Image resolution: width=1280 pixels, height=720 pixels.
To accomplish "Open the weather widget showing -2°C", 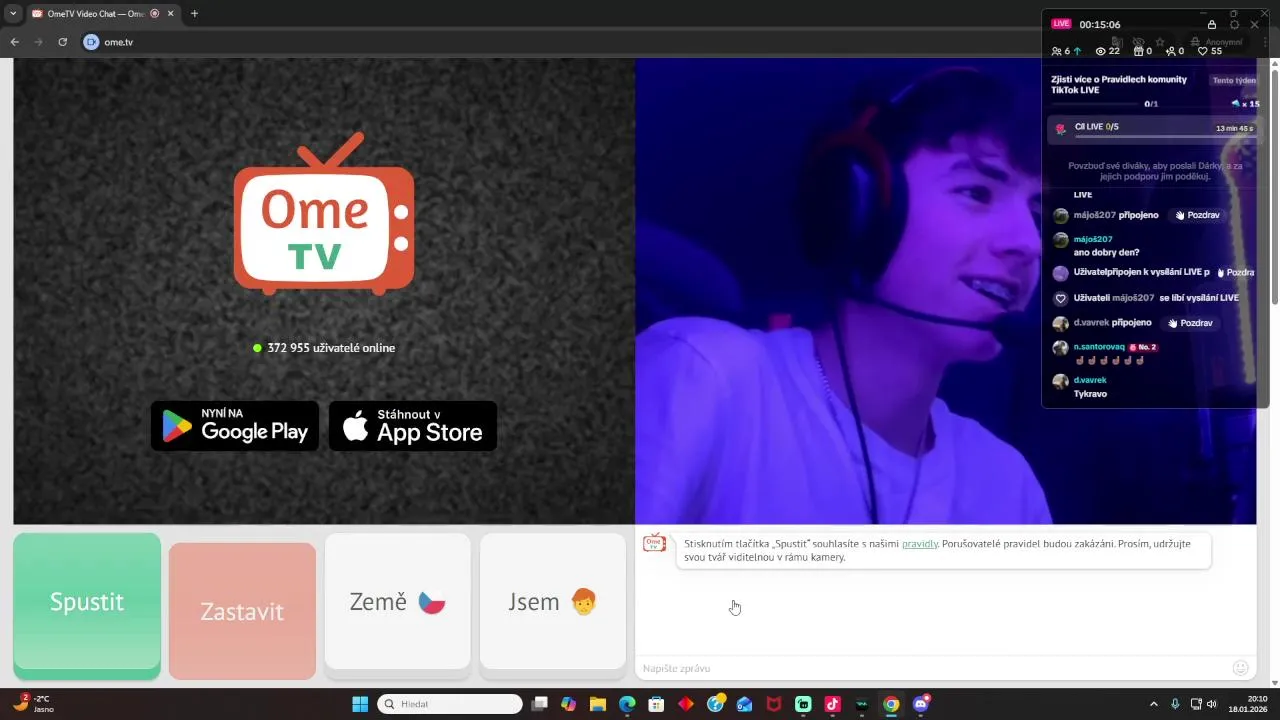I will [32, 704].
